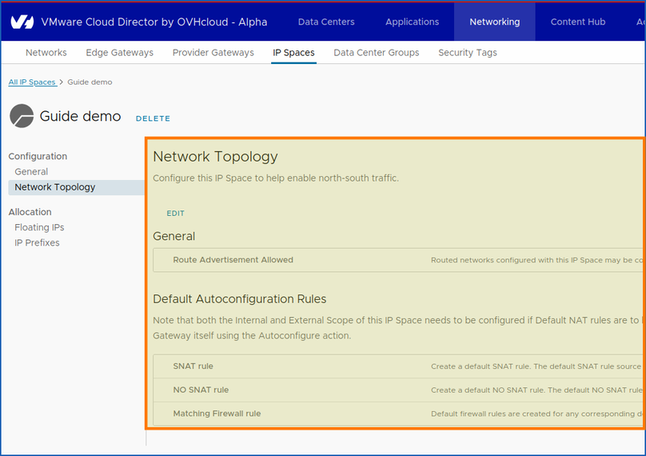Open the Applications menu

tap(412, 22)
